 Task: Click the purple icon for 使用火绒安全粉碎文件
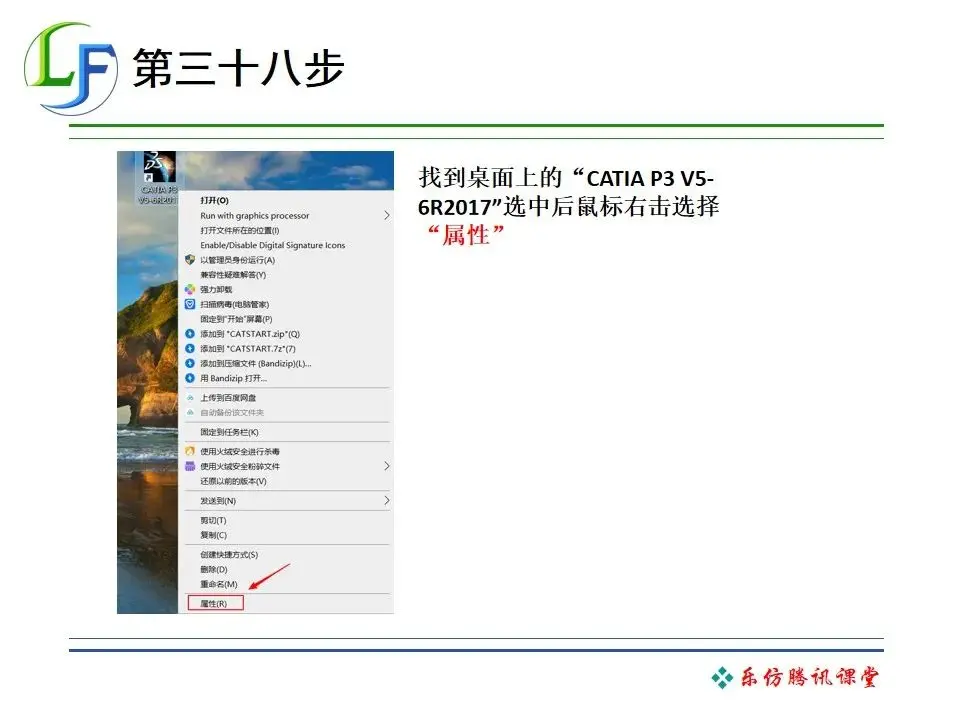(190, 466)
